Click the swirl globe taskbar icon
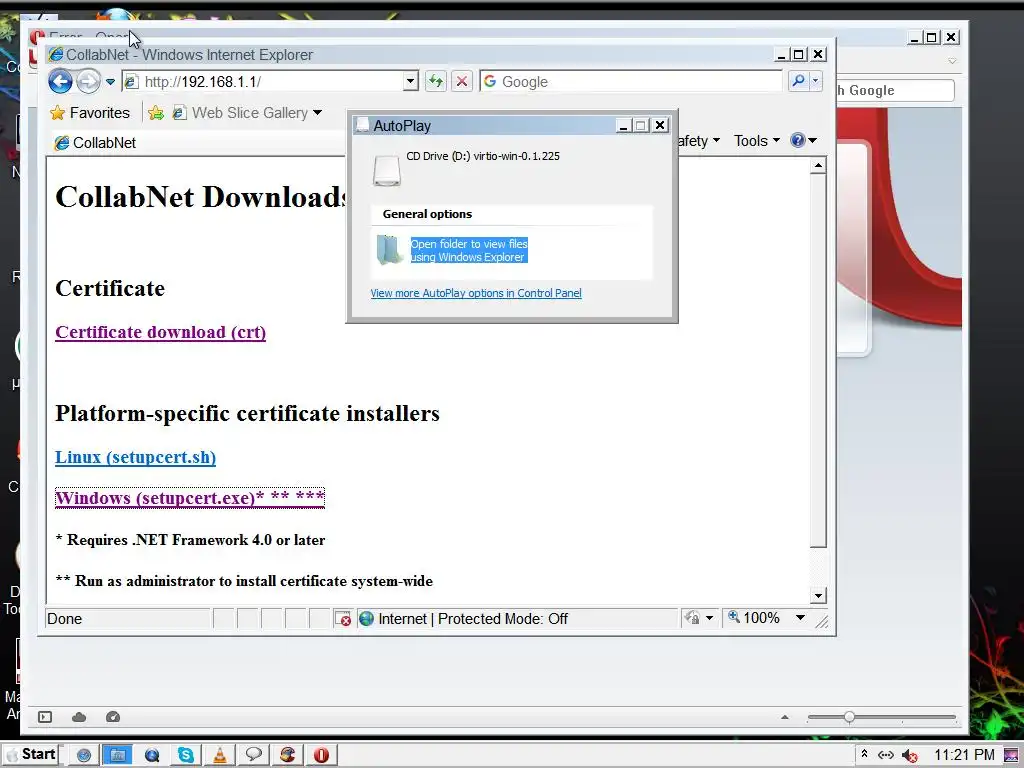 [287, 755]
